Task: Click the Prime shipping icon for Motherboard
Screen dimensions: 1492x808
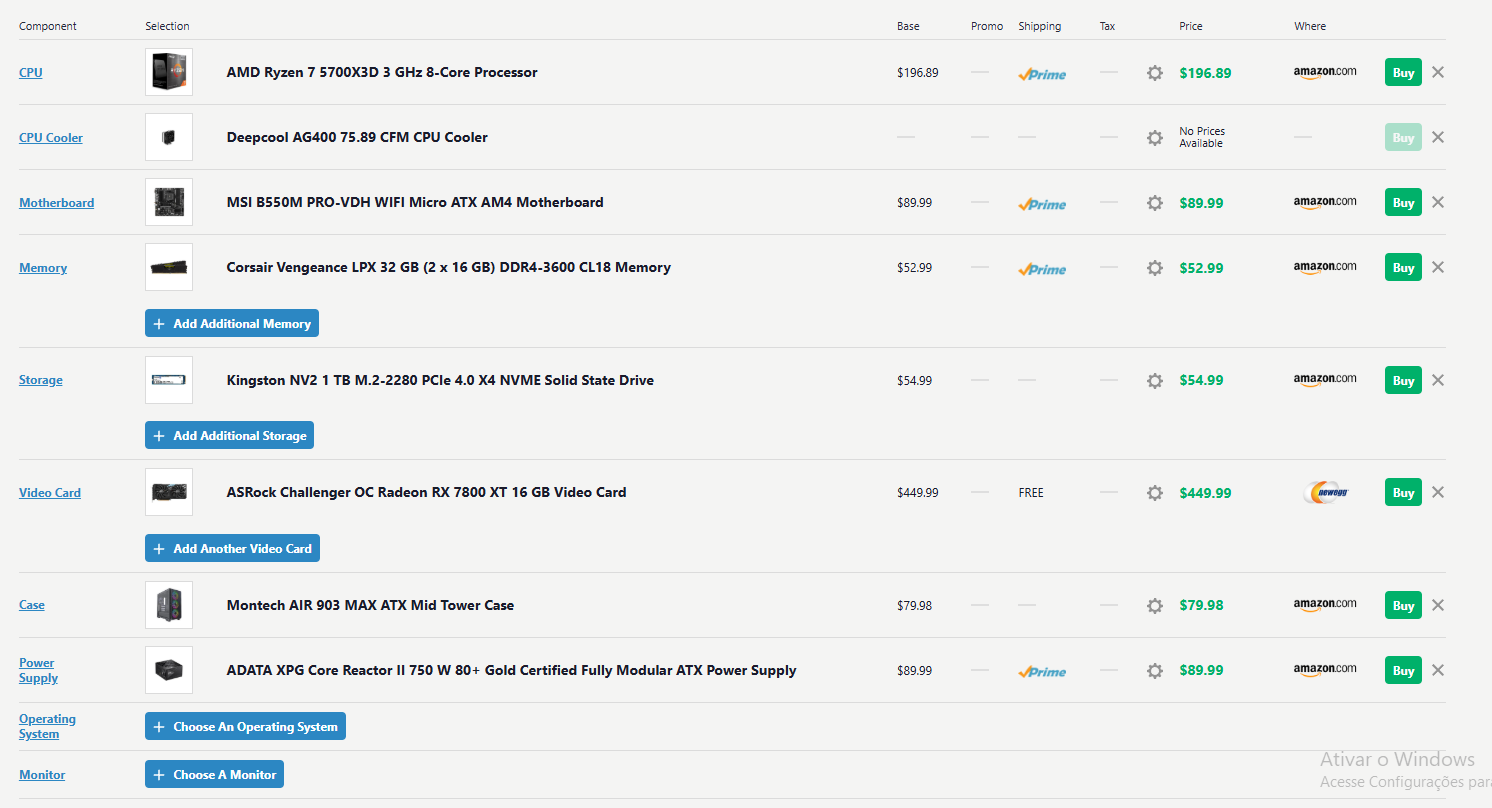Action: (x=1042, y=204)
